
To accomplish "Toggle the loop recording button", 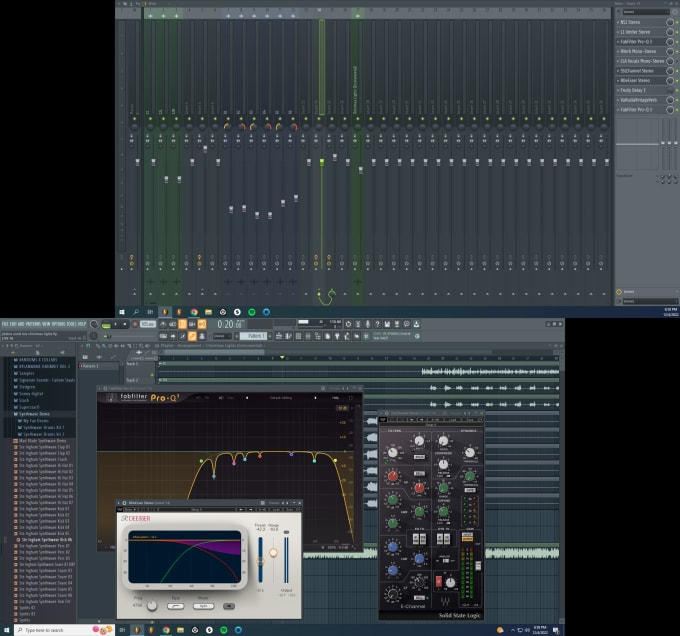I will (202, 324).
